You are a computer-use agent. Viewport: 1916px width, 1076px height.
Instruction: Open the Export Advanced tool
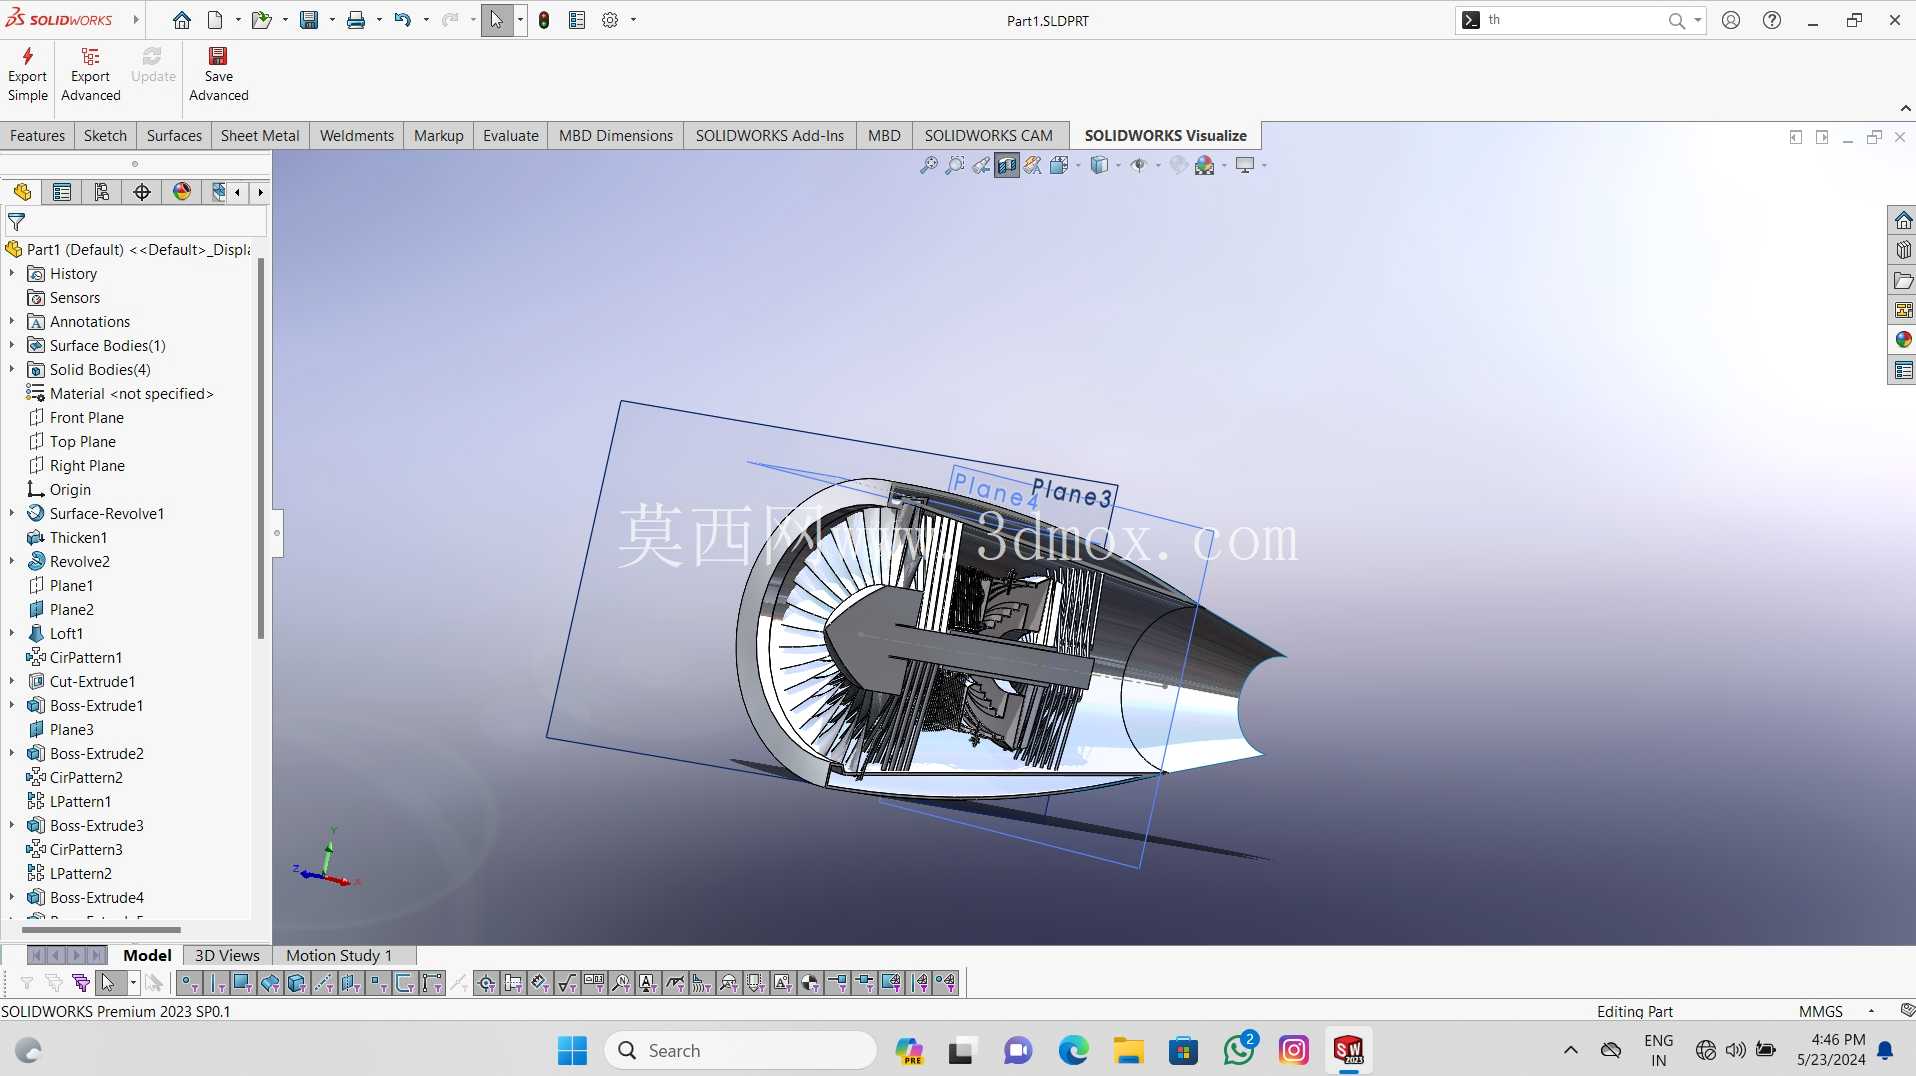pos(90,74)
